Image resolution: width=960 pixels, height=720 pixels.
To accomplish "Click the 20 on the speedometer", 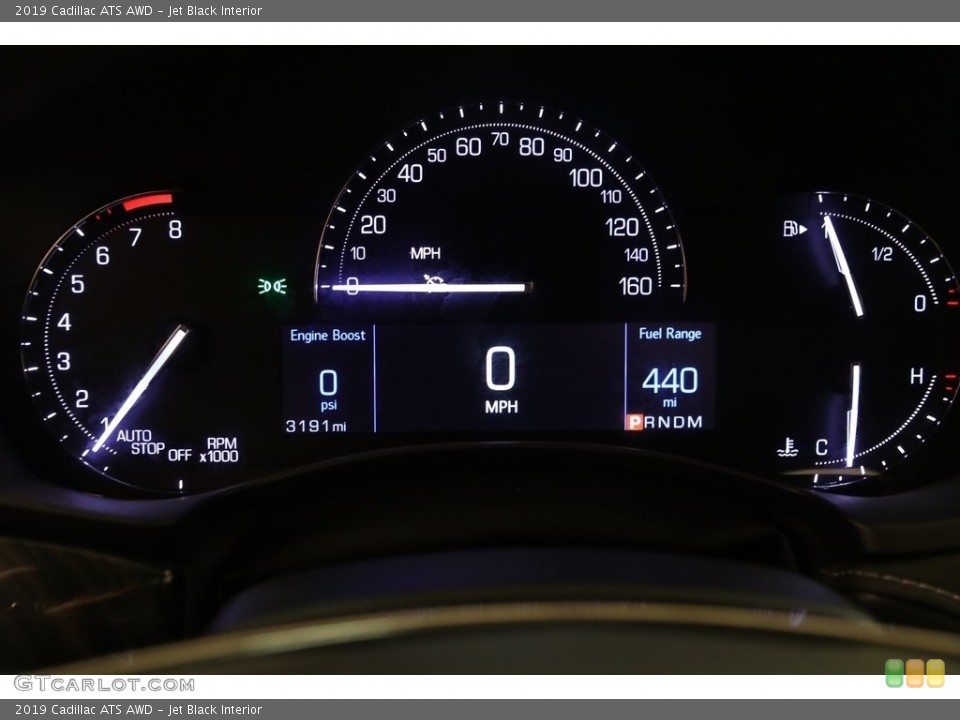I will click(x=373, y=225).
